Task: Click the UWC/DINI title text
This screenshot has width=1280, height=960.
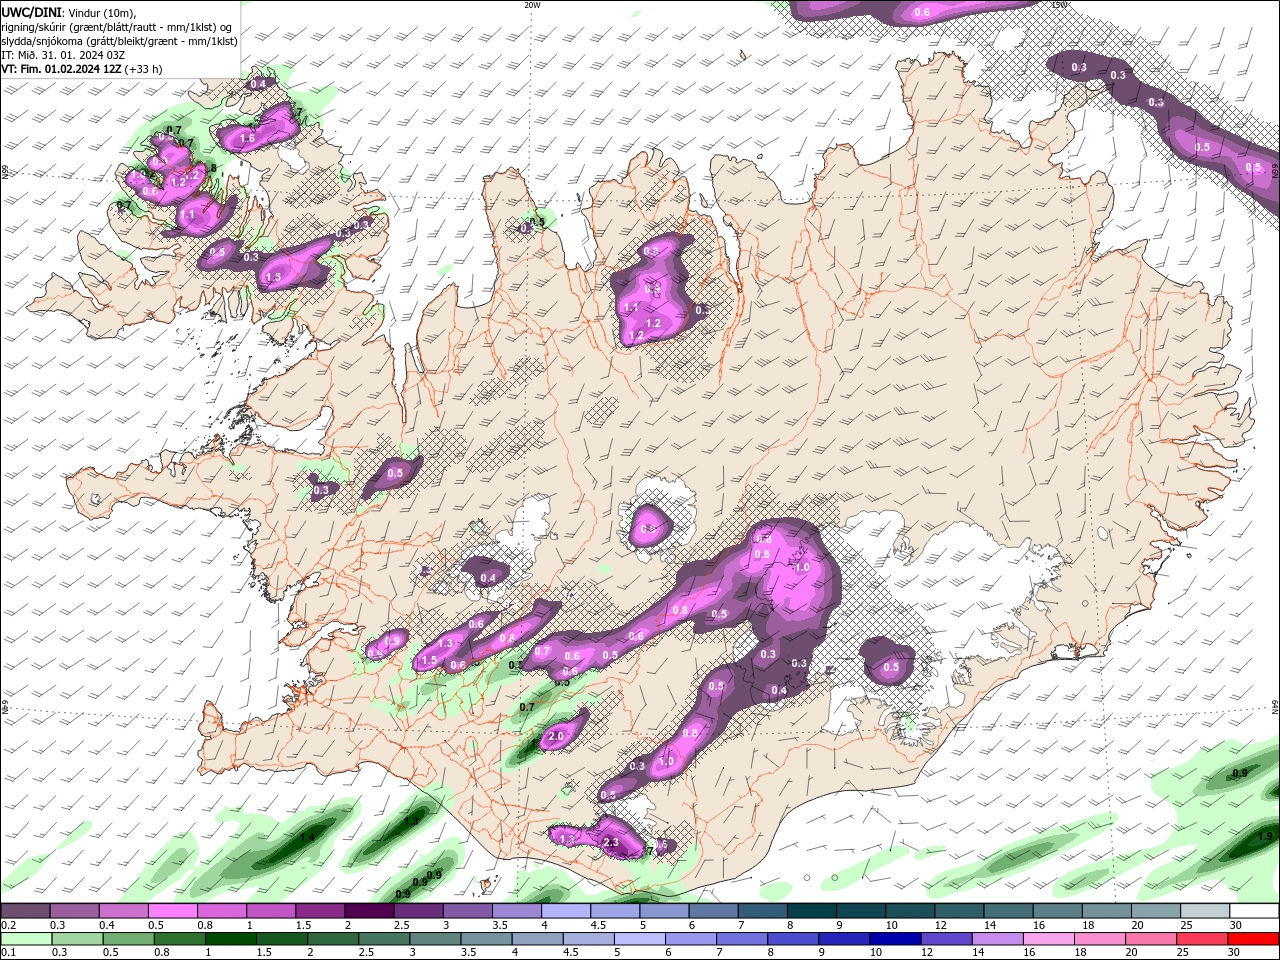Action: 30,12
